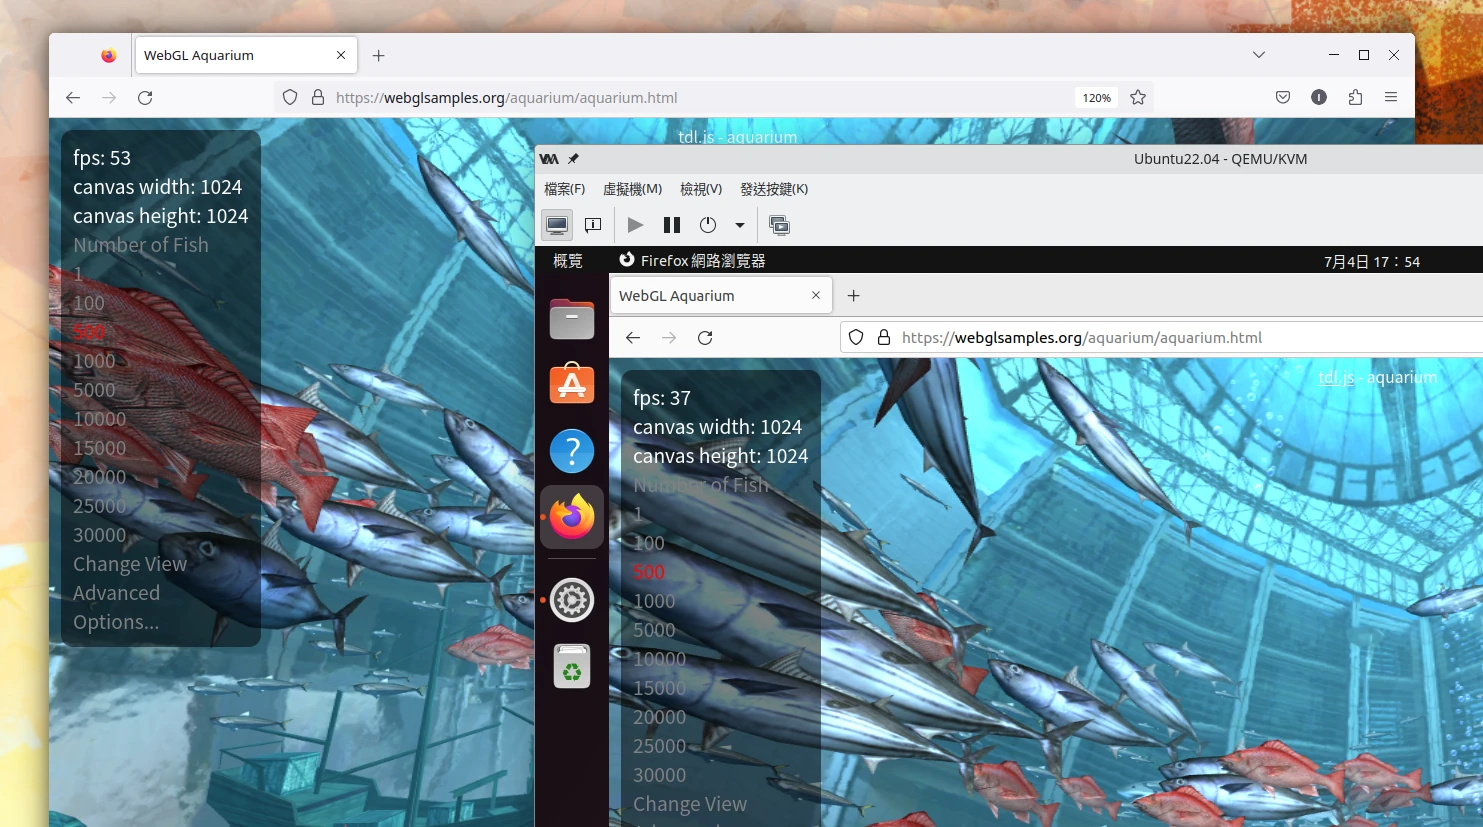Bookmark this page with the star icon

pos(1138,97)
